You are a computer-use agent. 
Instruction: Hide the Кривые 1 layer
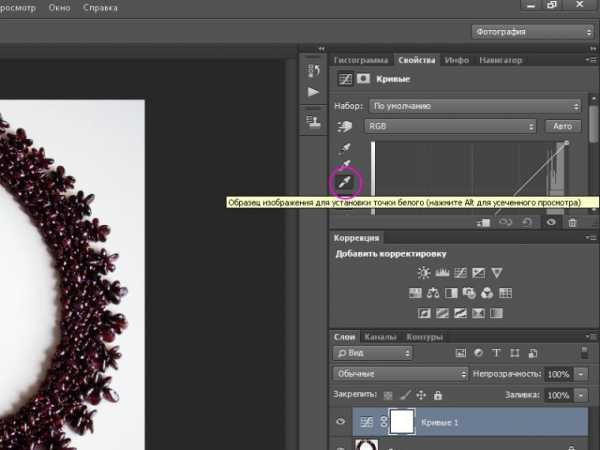point(340,422)
